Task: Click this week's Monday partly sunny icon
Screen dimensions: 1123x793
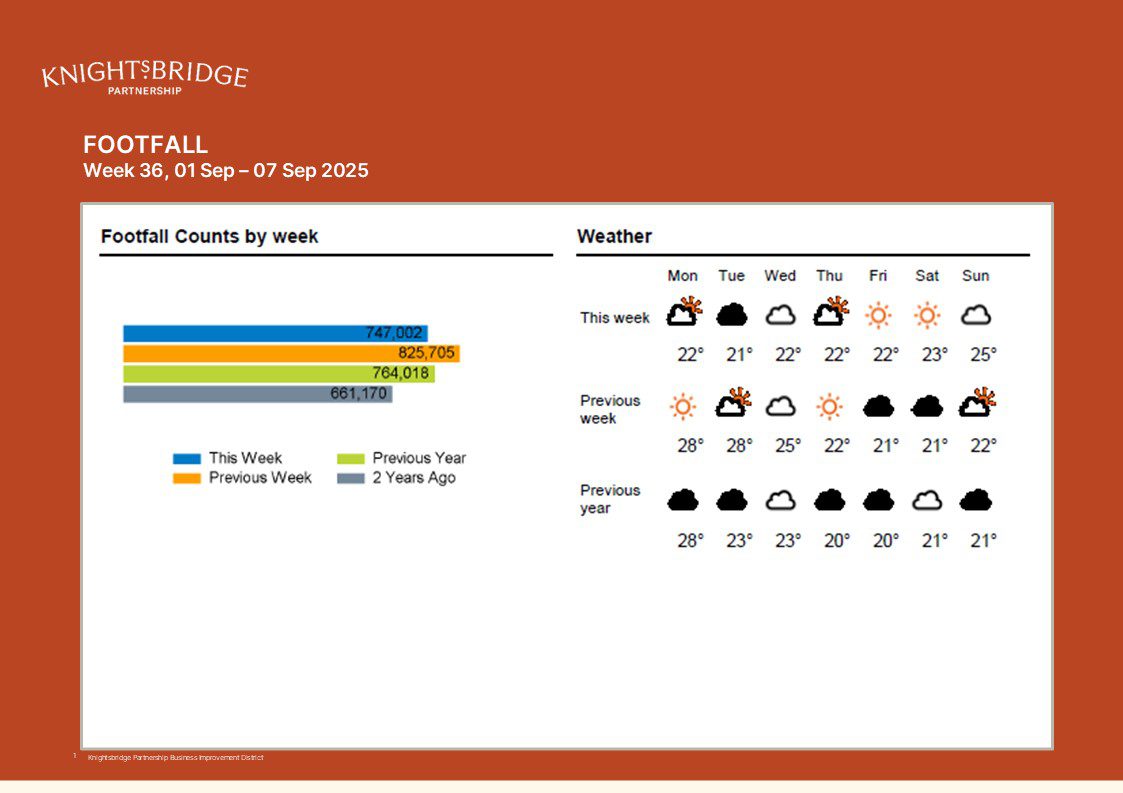Action: point(683,313)
